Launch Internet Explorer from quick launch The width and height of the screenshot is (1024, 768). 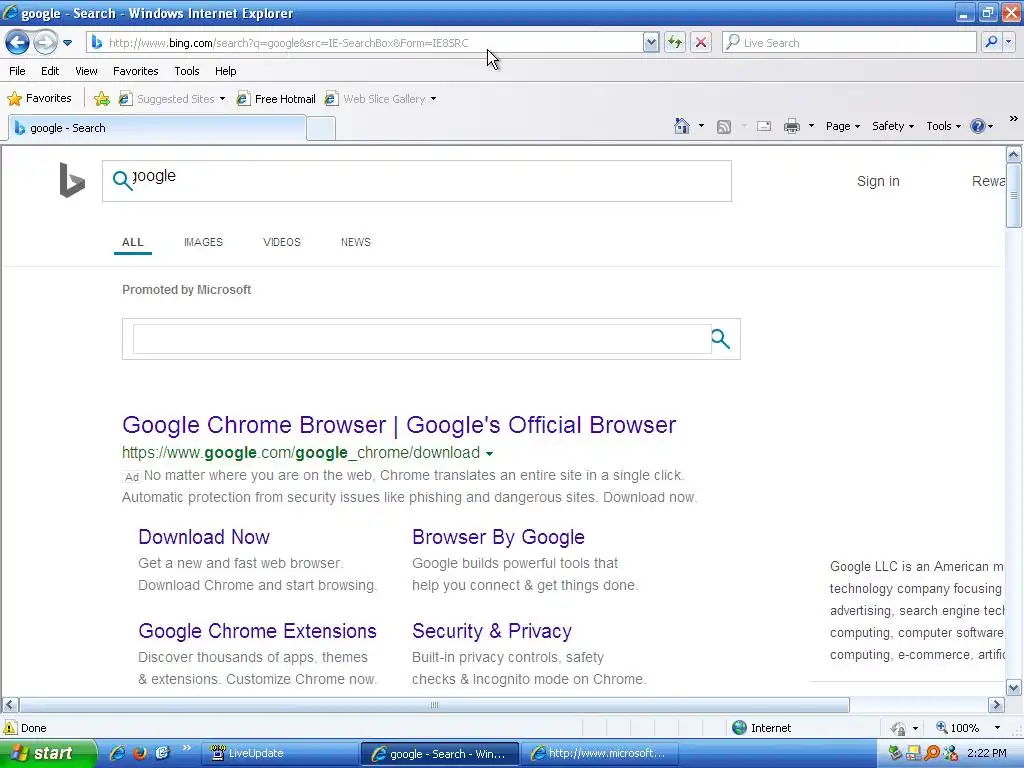(x=118, y=753)
